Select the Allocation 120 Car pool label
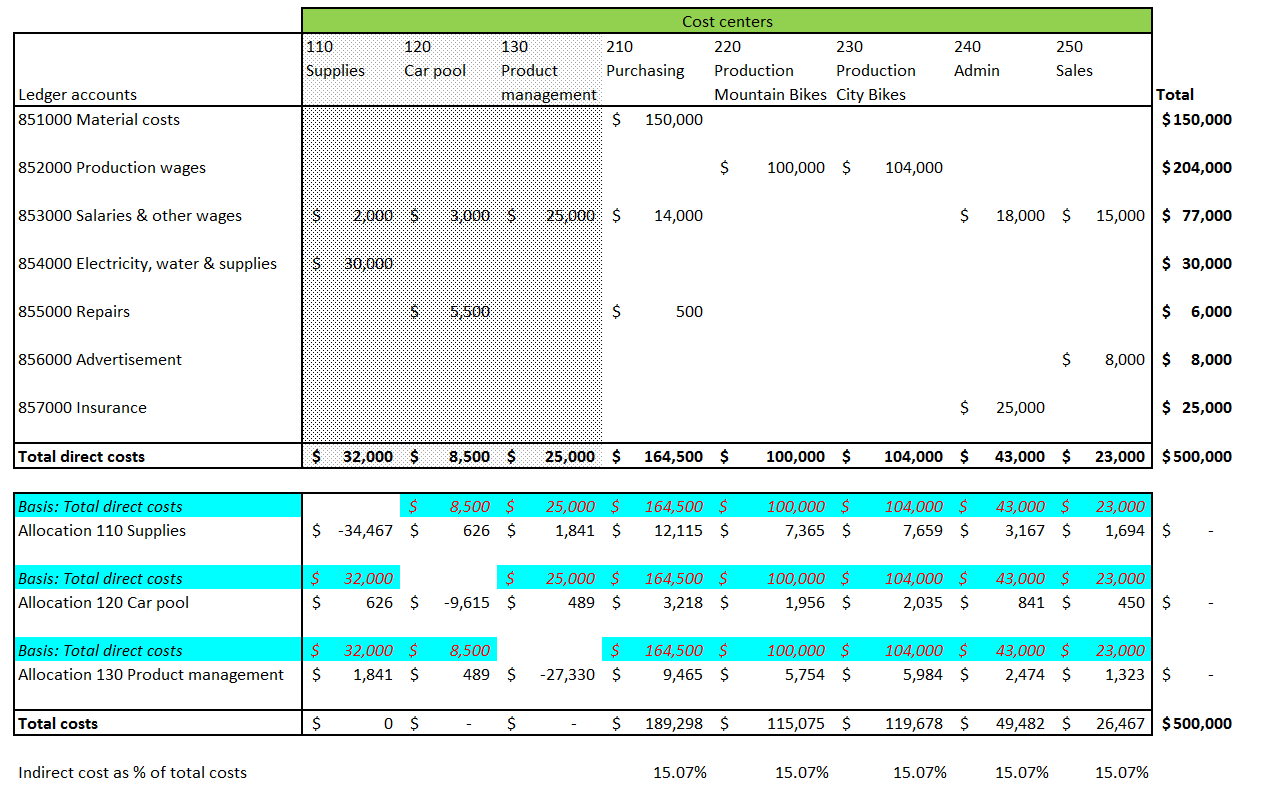 (103, 603)
